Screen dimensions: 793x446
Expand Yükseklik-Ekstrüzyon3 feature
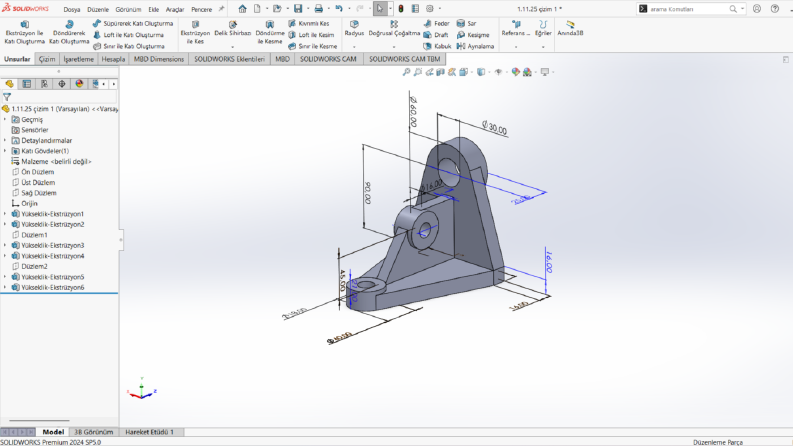[5, 245]
